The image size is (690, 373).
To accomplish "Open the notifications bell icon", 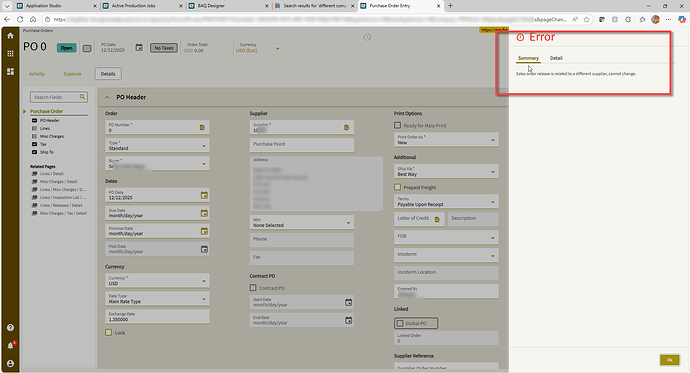I will pos(10,345).
